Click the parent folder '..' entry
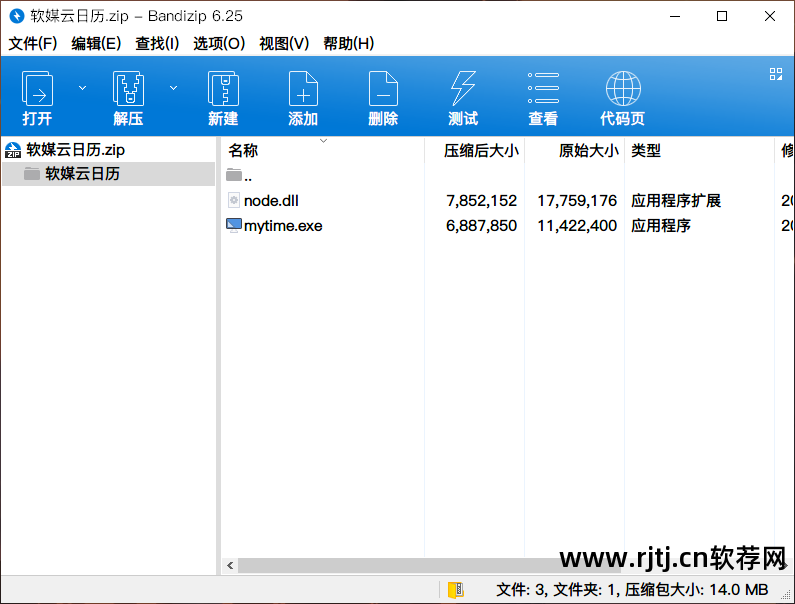 (239, 175)
